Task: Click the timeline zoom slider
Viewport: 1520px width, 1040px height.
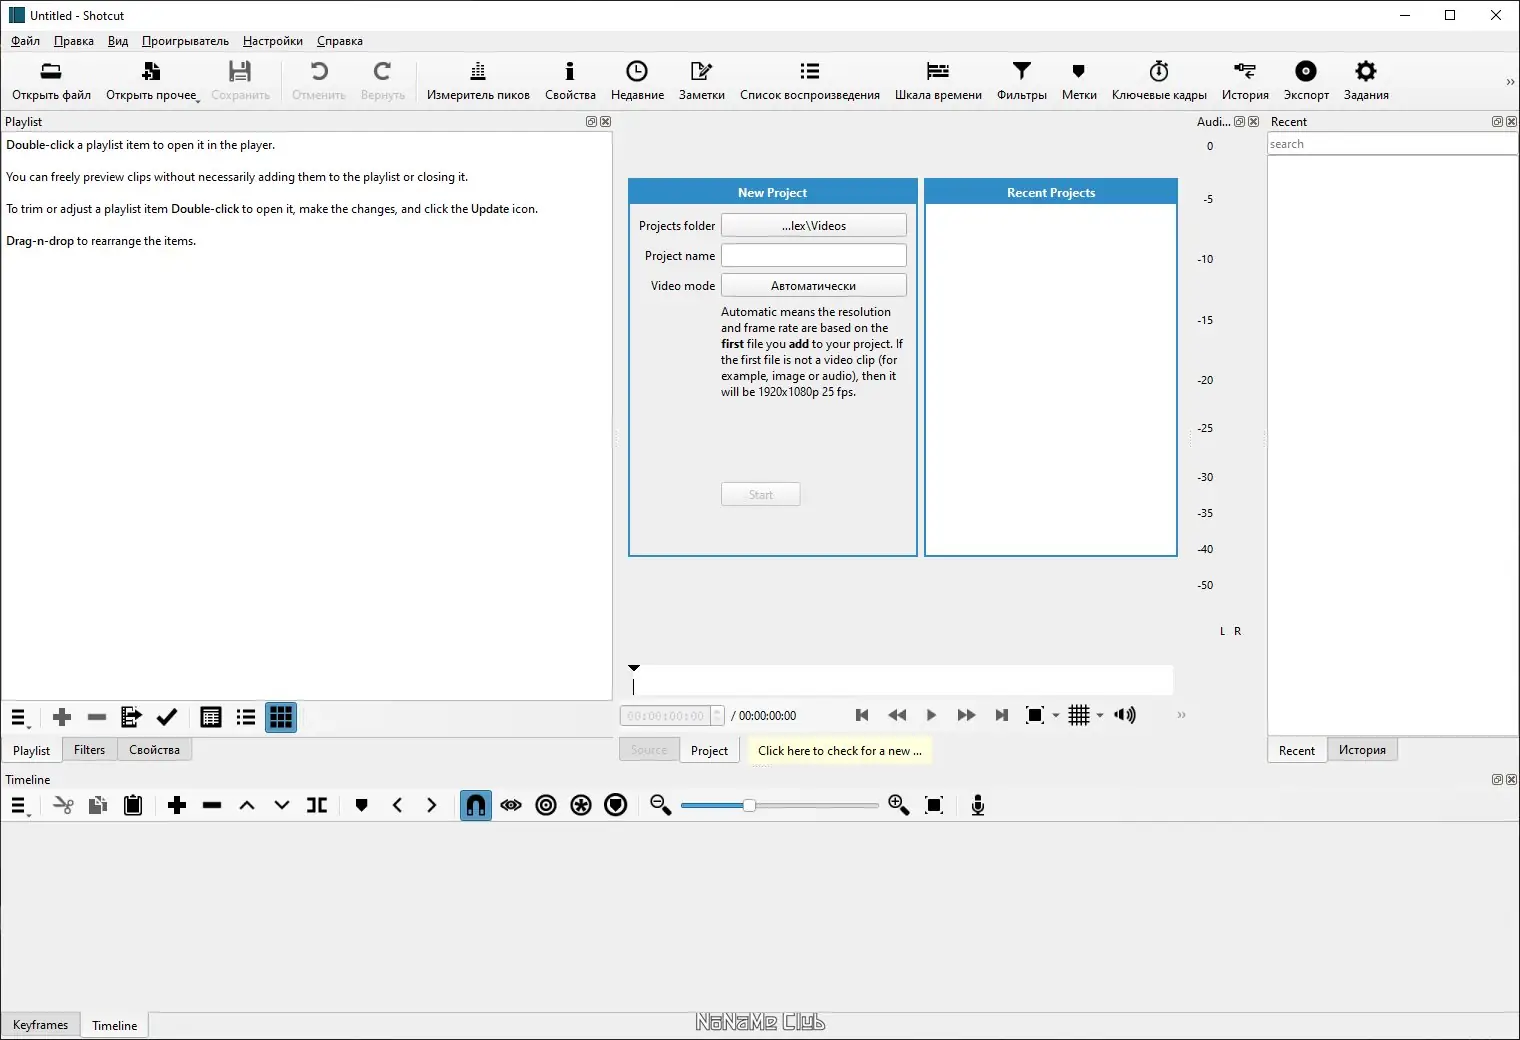Action: point(780,805)
